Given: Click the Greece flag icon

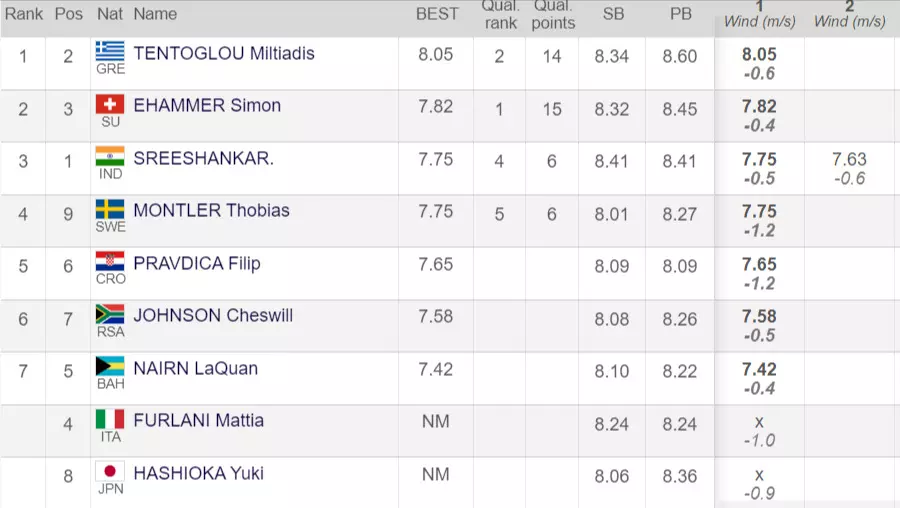Looking at the screenshot, I should tap(110, 50).
